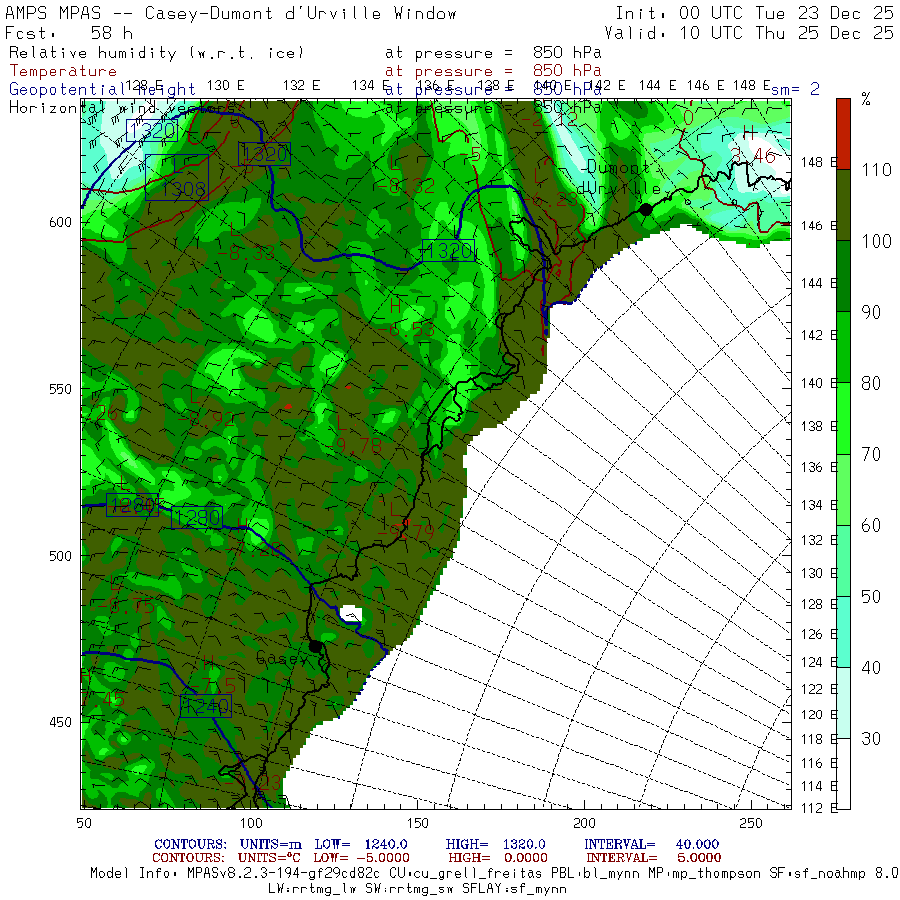This screenshot has width=900, height=900.
Task: Click the 500 tick label on left axis
Action: [61, 556]
